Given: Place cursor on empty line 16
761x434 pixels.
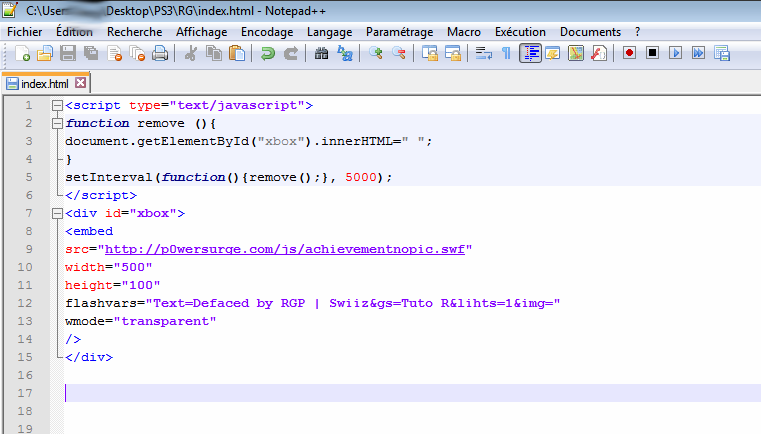Looking at the screenshot, I should [412, 375].
